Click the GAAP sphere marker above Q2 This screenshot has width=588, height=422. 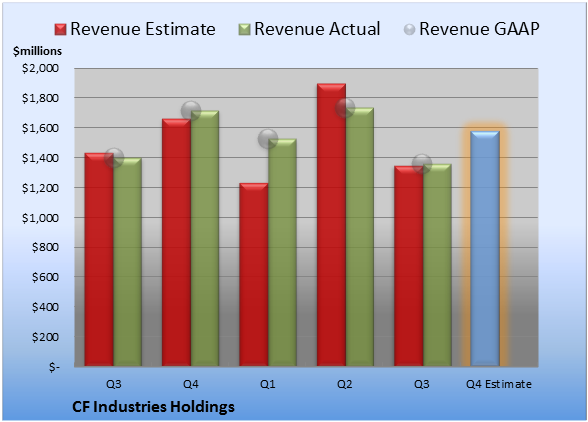click(x=345, y=108)
